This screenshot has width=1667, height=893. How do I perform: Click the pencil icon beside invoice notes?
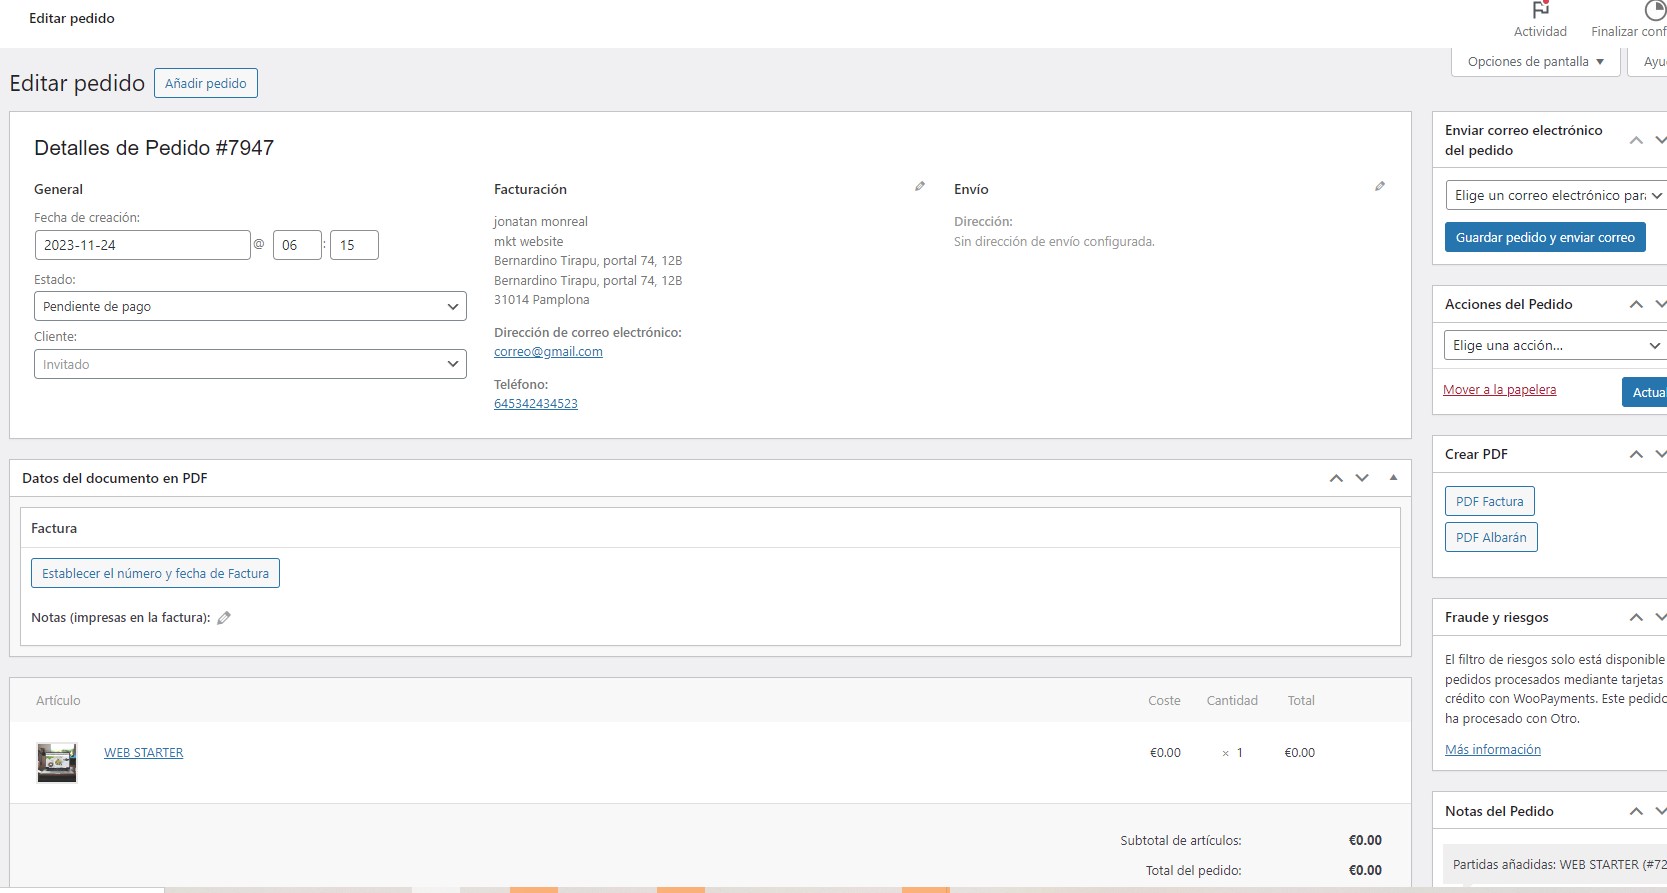tap(224, 618)
